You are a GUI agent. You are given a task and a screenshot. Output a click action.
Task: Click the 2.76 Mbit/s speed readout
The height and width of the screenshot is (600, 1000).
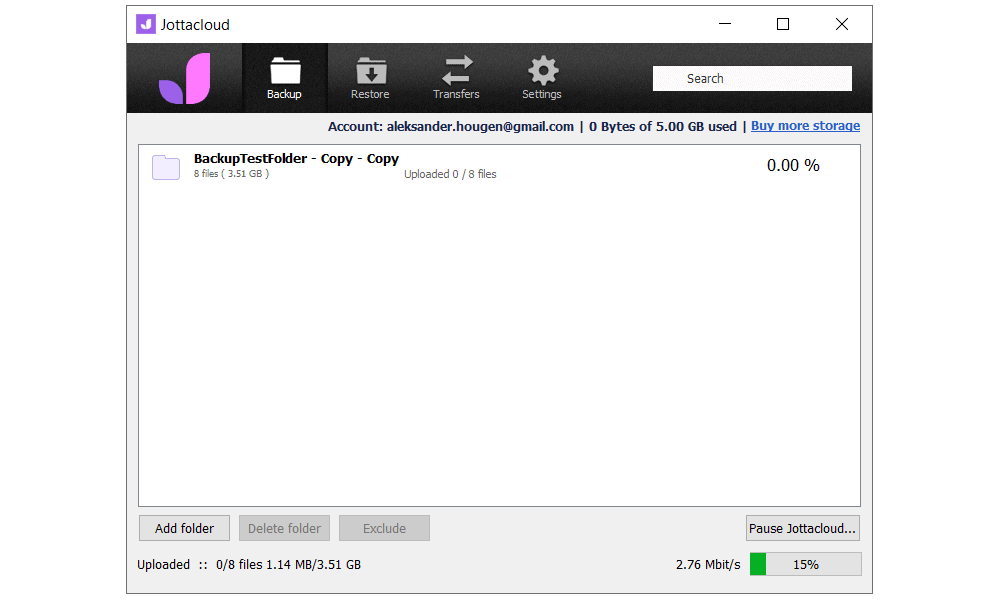(708, 564)
